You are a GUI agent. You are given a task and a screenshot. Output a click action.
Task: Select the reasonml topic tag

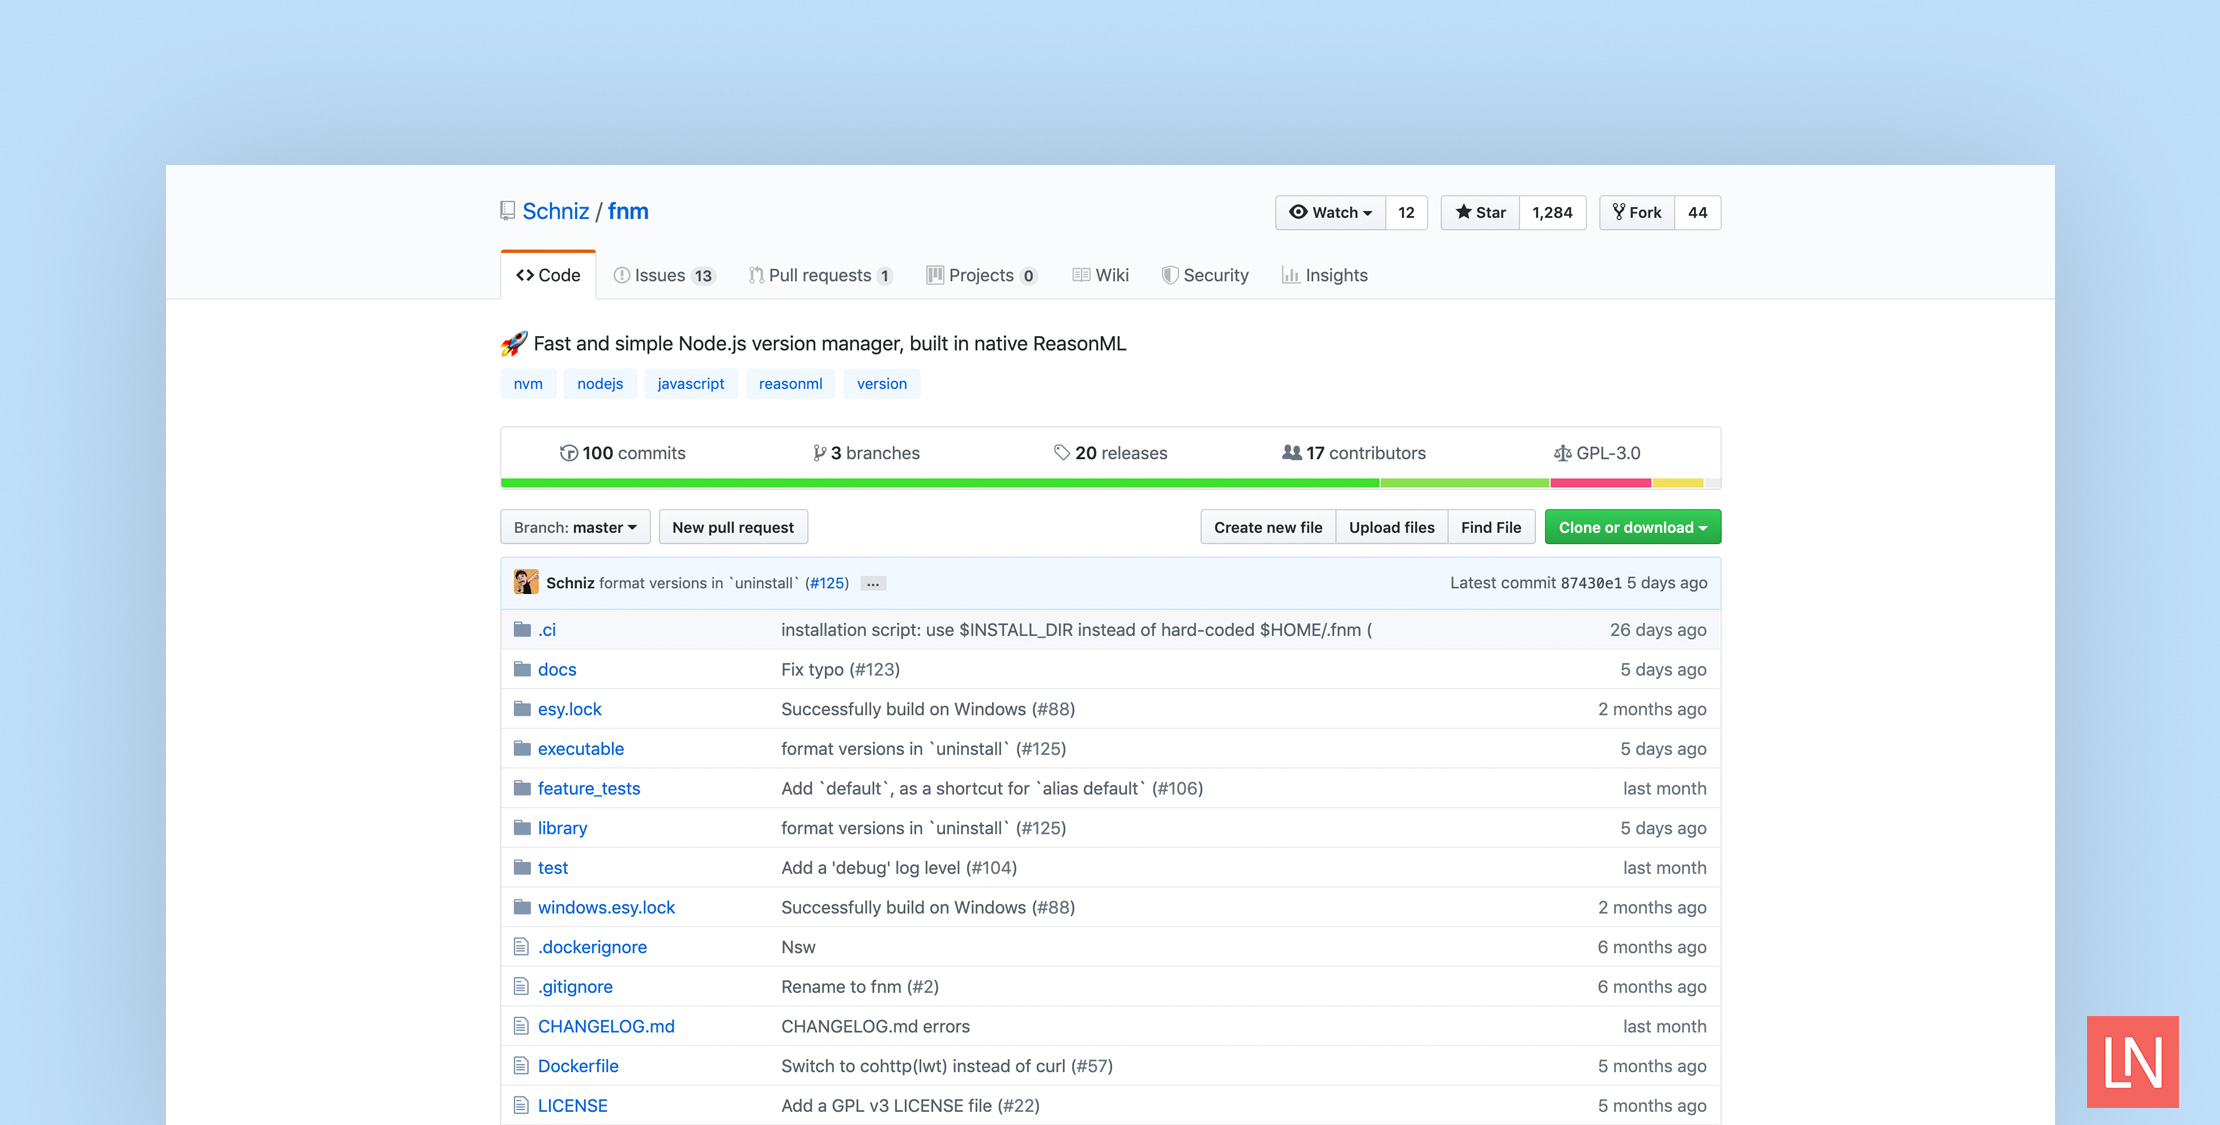point(790,383)
